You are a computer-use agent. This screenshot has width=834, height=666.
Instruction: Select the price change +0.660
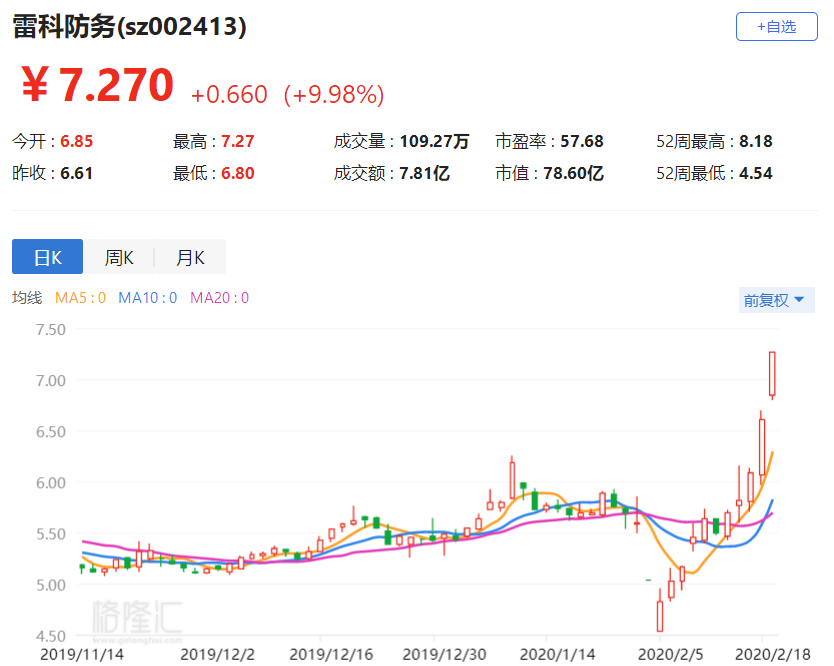(x=229, y=95)
